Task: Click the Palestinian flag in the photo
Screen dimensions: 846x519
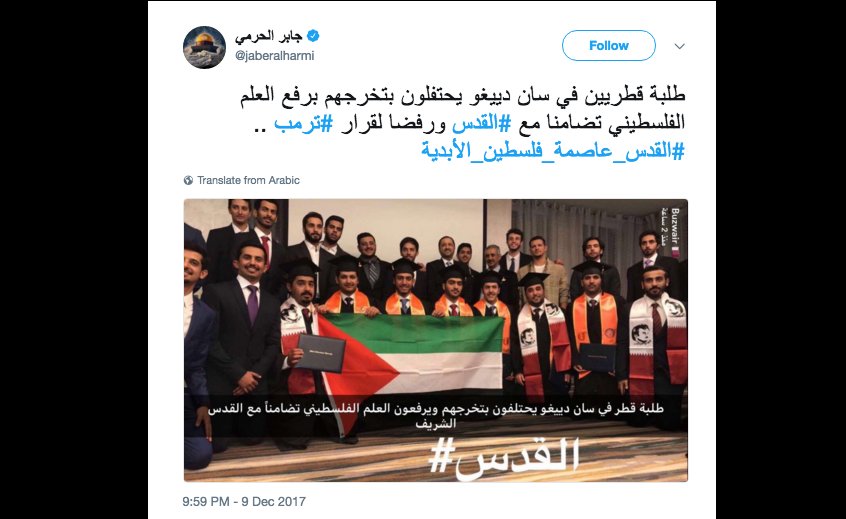Action: pyautogui.click(x=410, y=358)
